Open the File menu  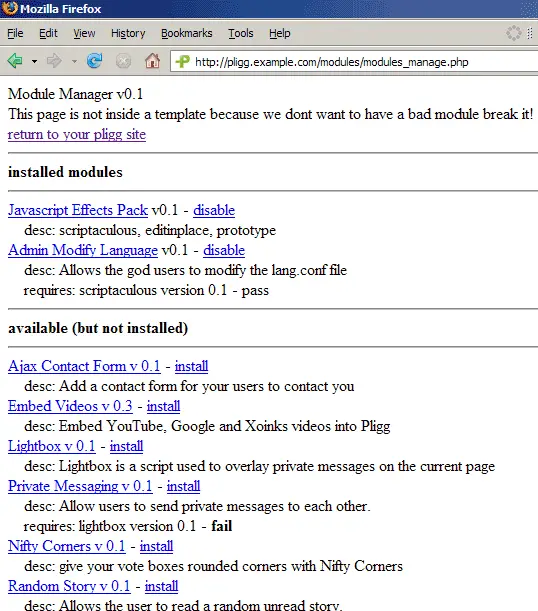pos(15,34)
